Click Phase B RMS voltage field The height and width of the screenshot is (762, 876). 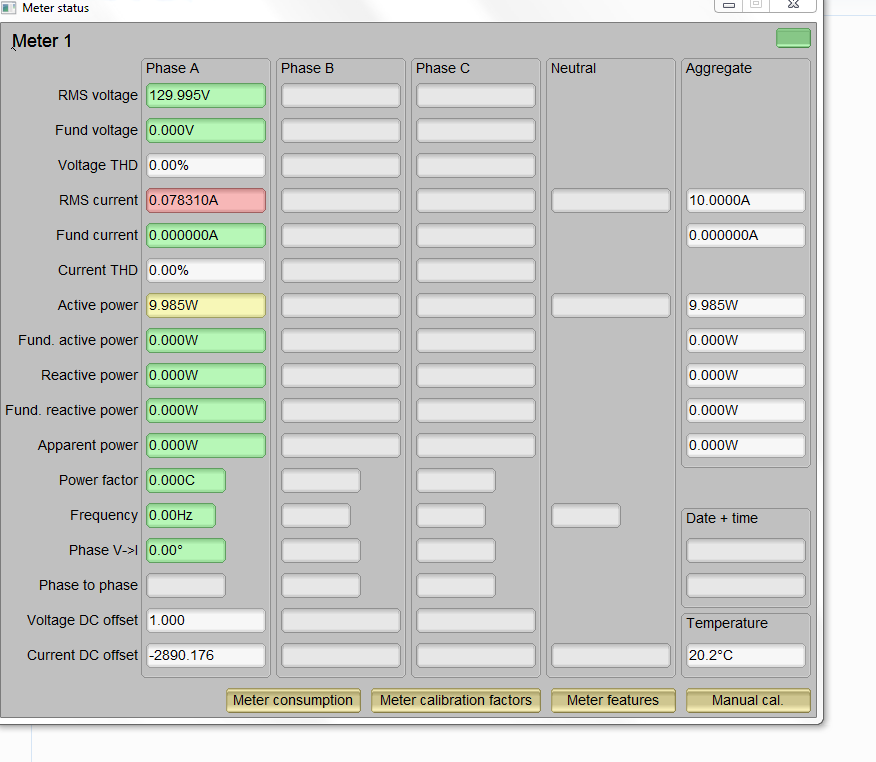click(341, 96)
